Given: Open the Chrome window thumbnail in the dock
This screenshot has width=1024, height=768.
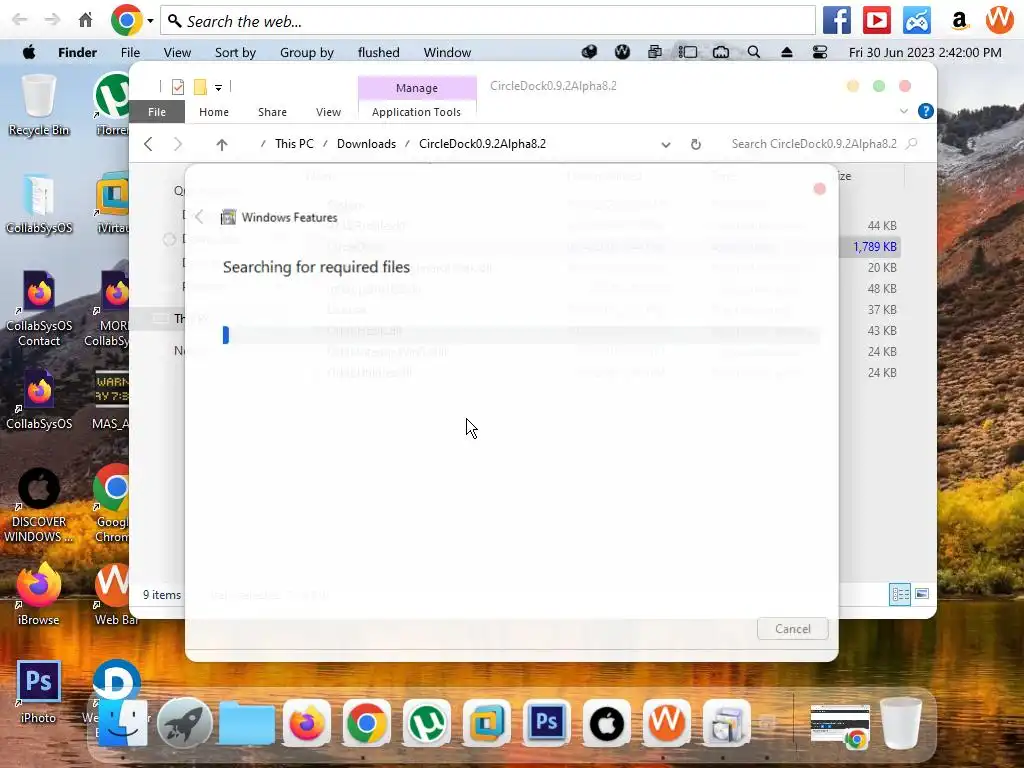Looking at the screenshot, I should click(x=840, y=726).
